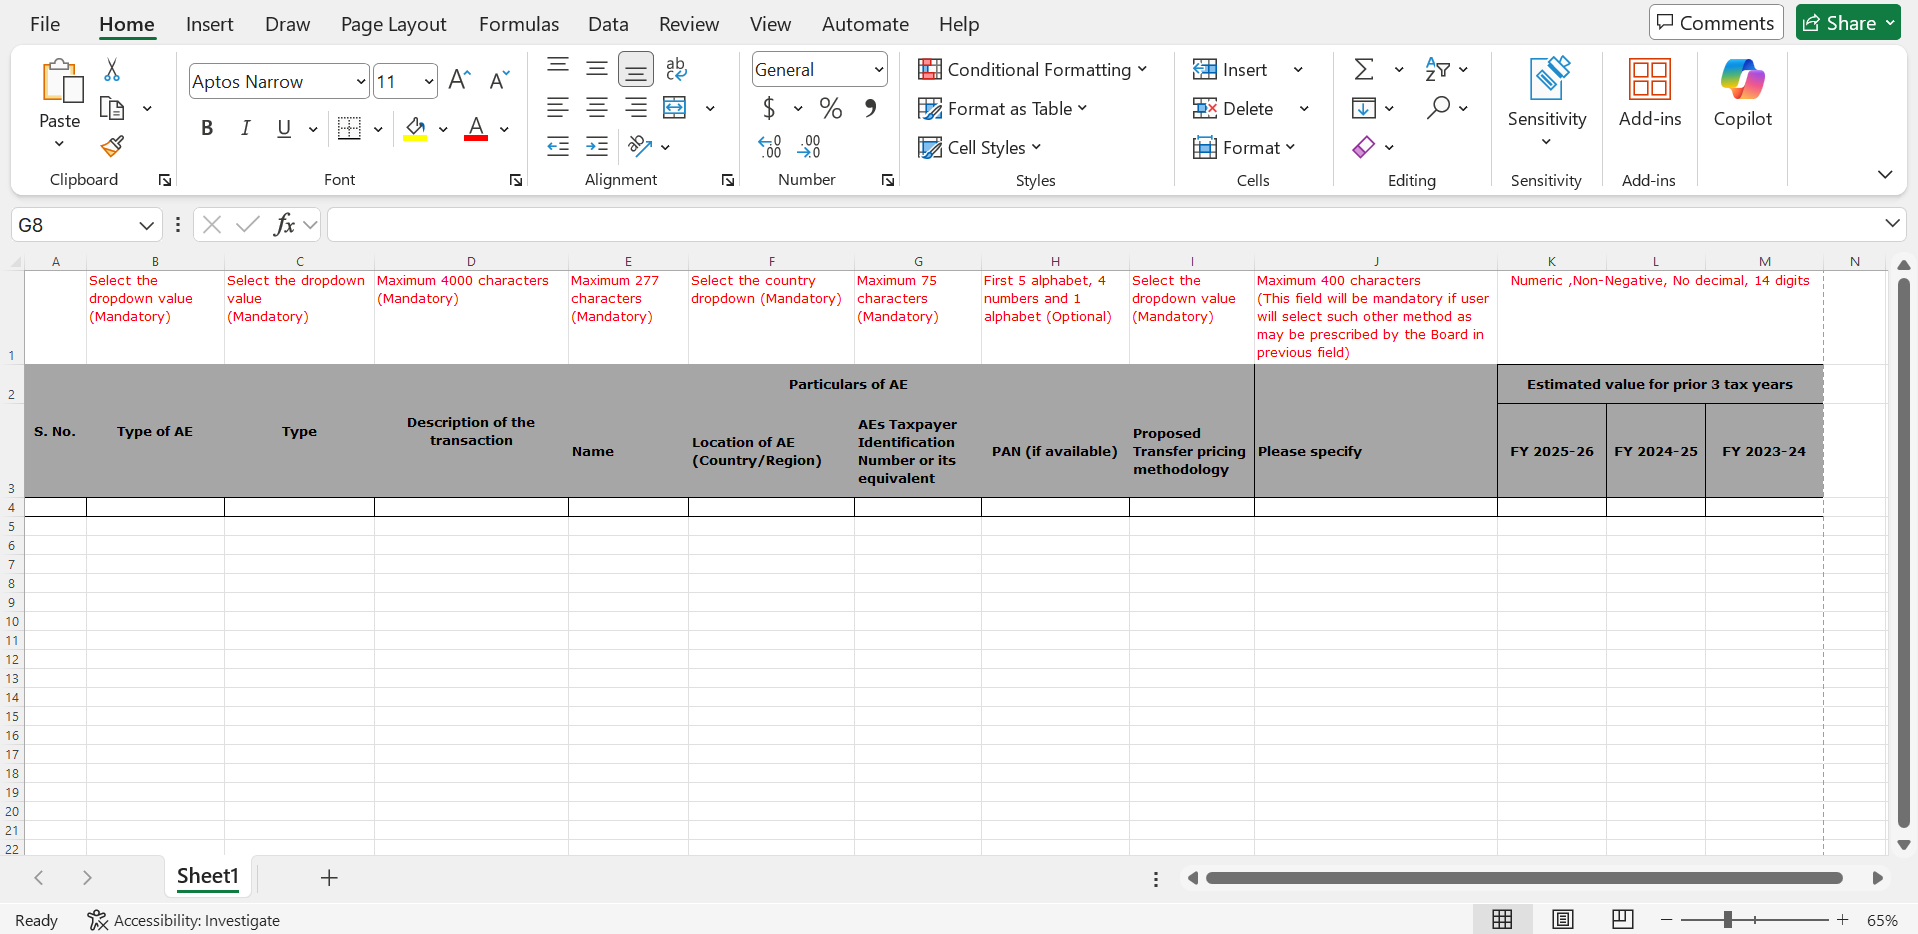Switch to the Insert tab

[x=209, y=24]
